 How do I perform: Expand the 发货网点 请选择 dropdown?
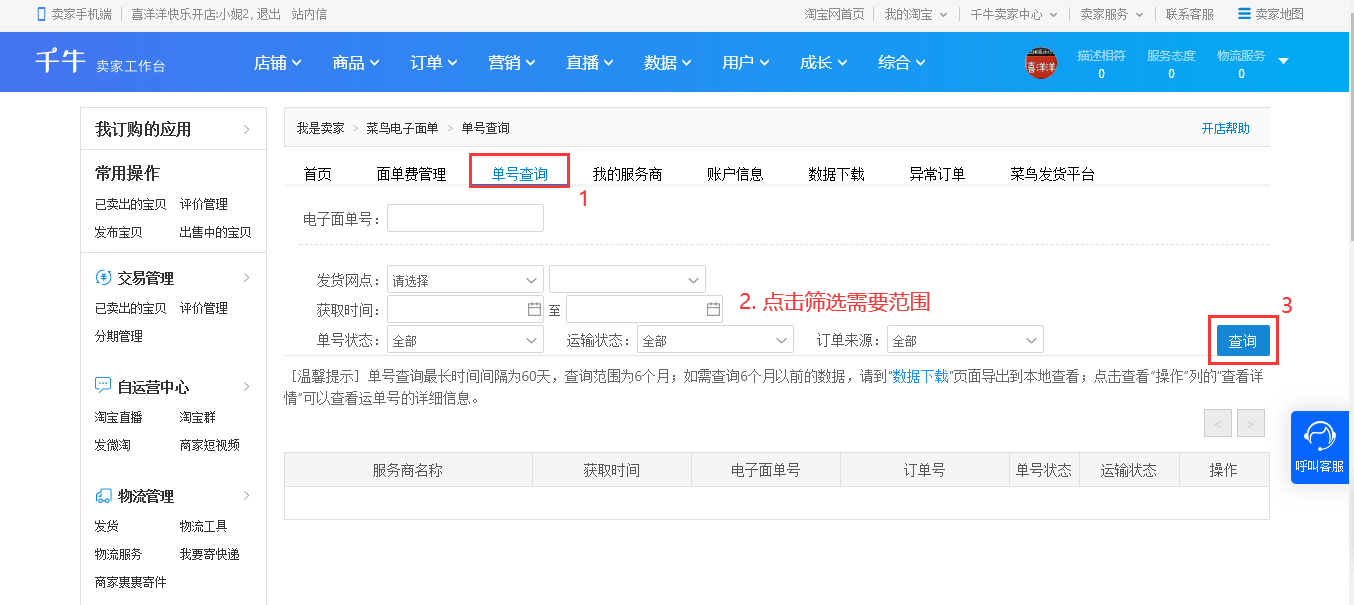coord(465,280)
